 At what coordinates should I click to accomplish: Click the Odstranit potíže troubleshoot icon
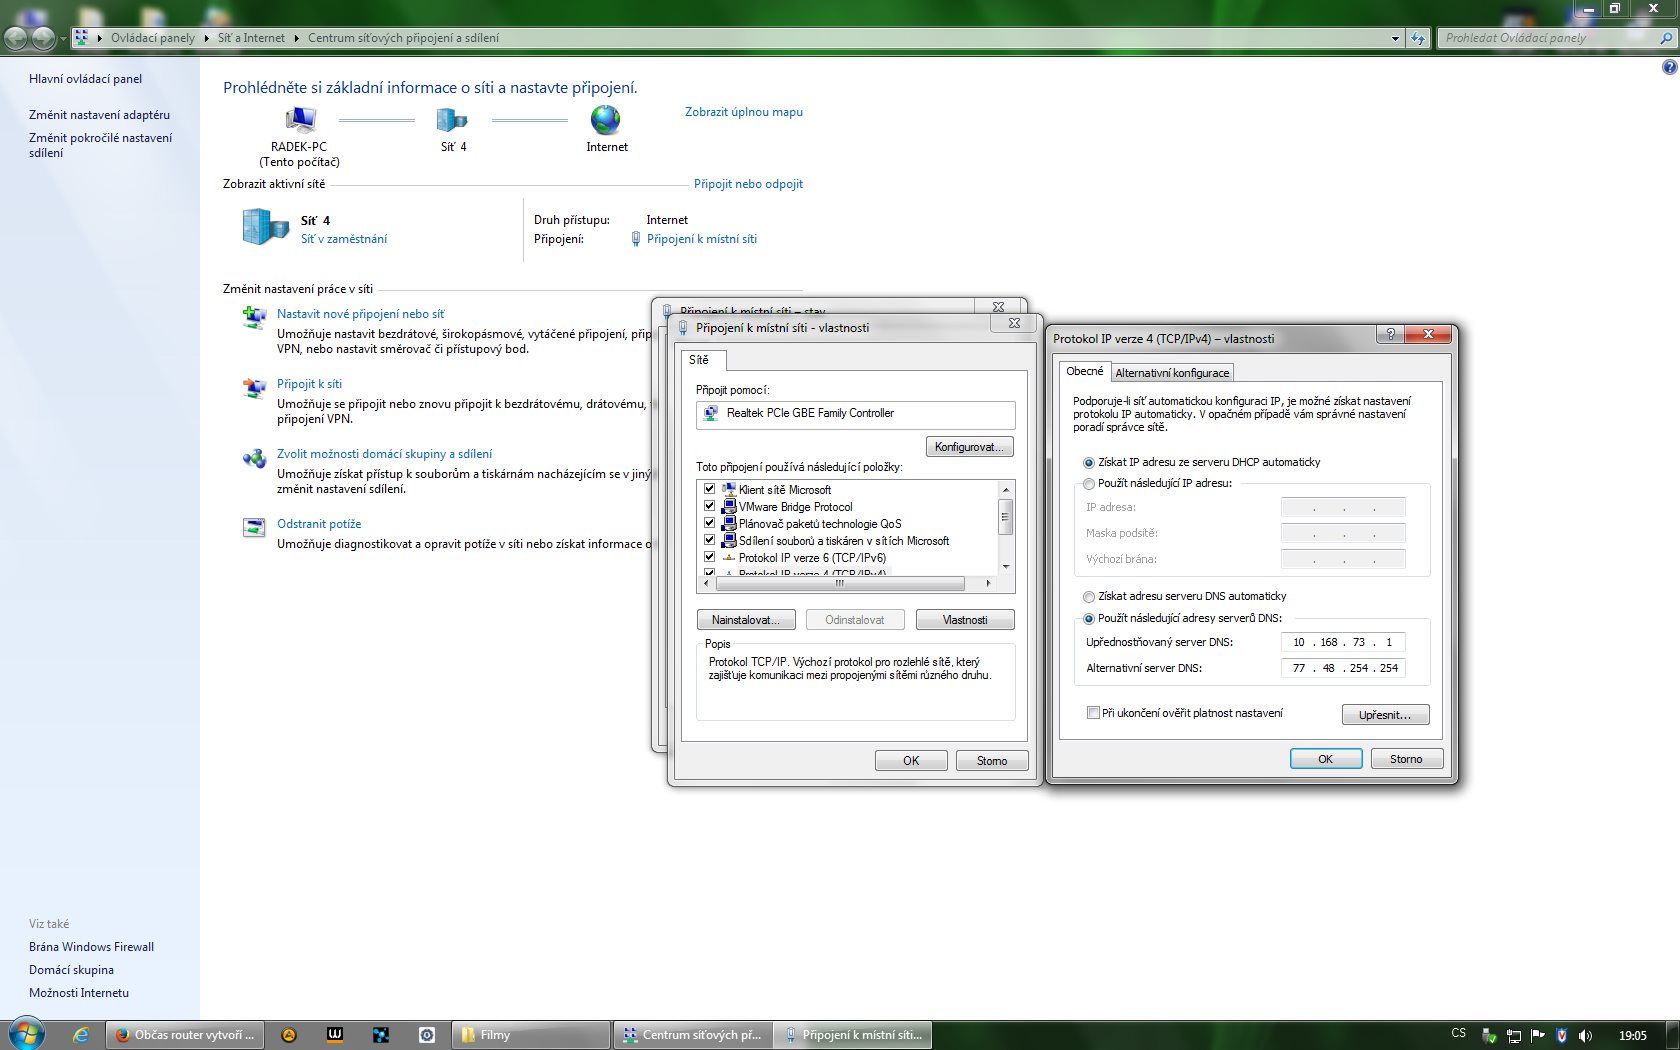[254, 527]
